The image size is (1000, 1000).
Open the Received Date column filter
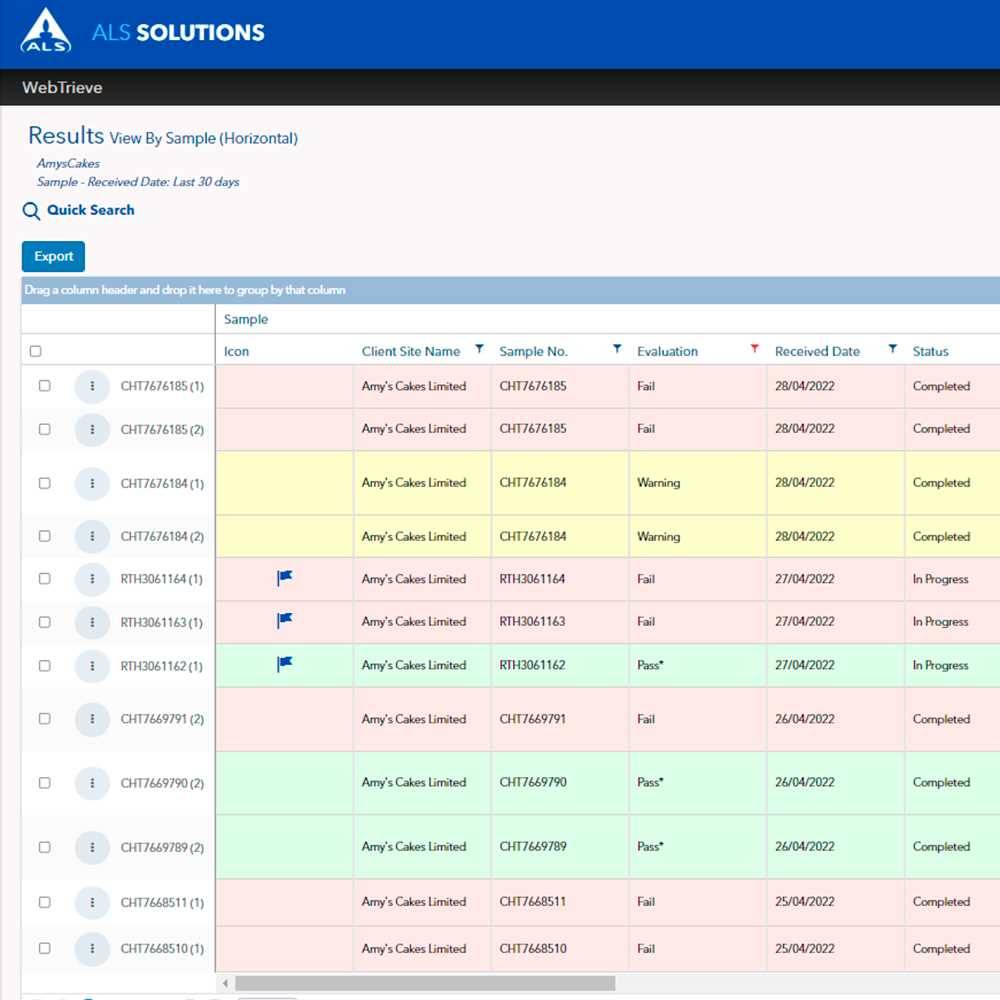coord(892,349)
